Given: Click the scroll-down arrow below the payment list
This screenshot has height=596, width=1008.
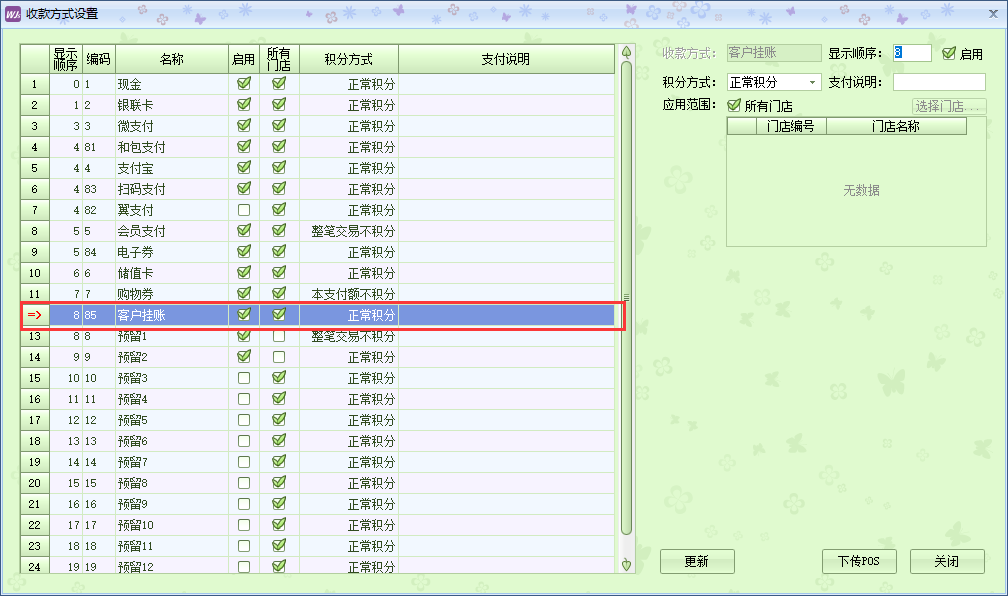Looking at the screenshot, I should point(627,565).
